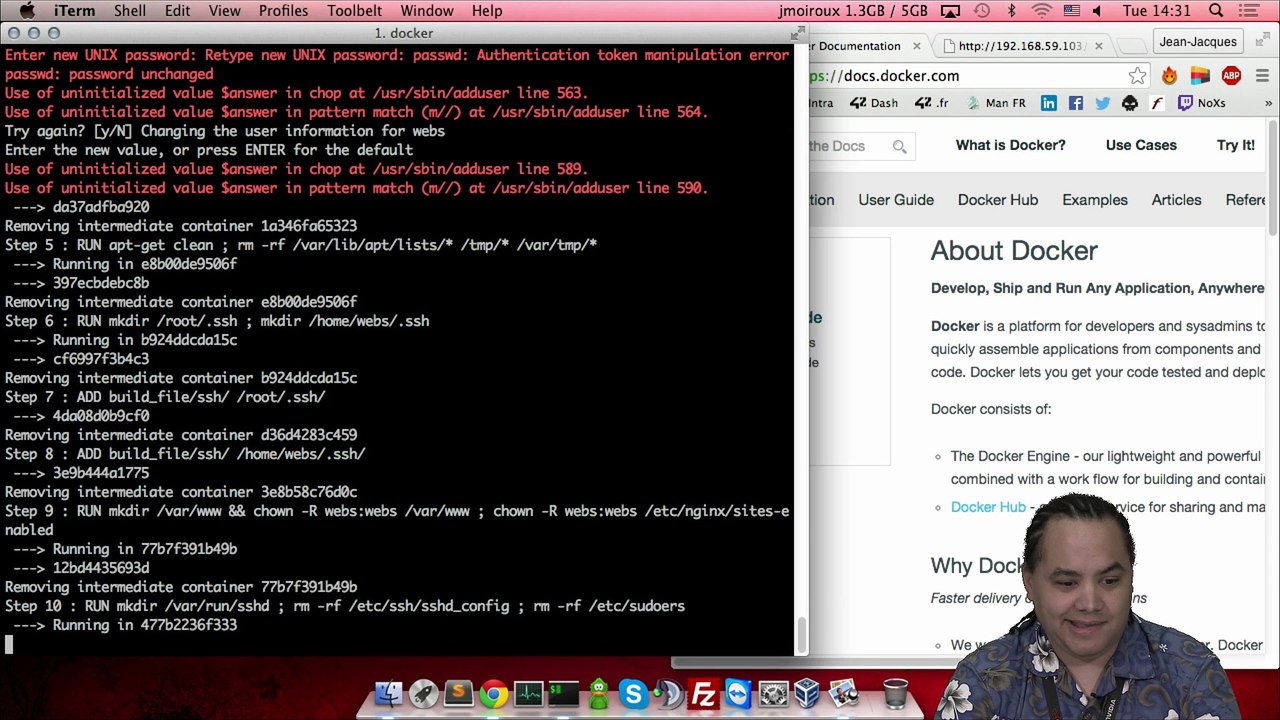This screenshot has width=1280, height=720.
Task: Open the Apple menu
Action: [27, 11]
